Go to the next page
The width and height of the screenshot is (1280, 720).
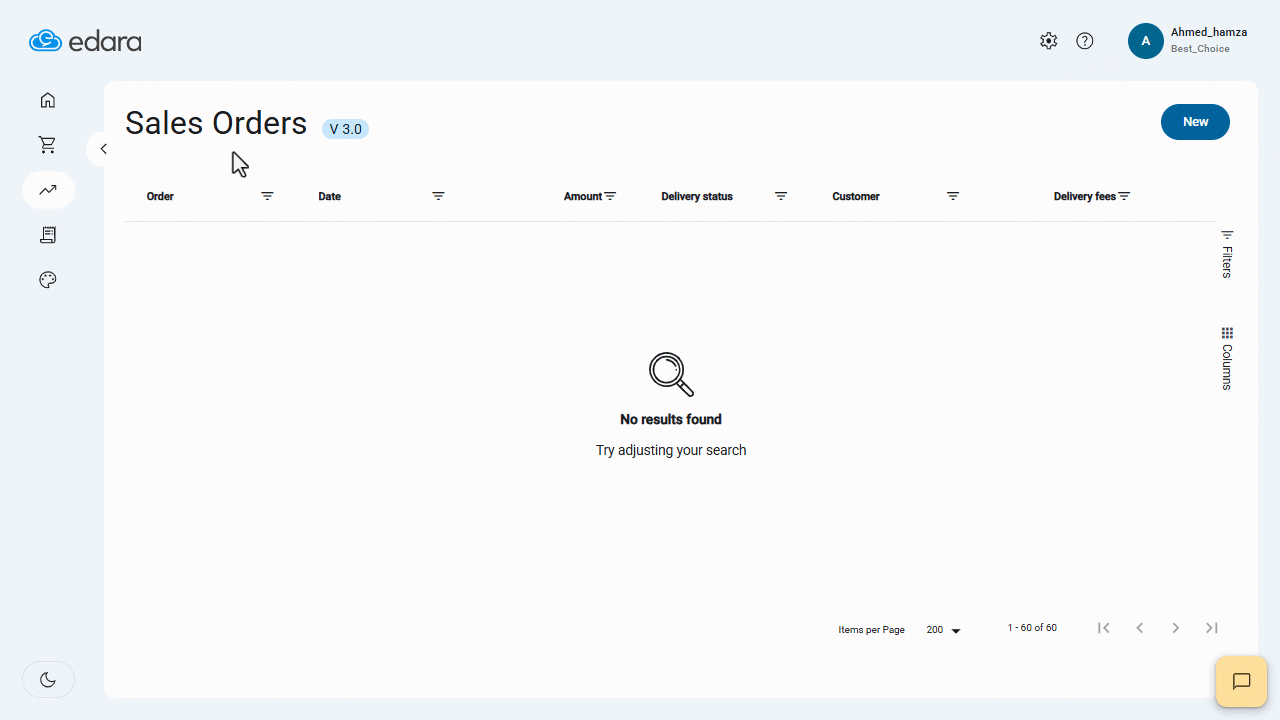pyautogui.click(x=1176, y=628)
